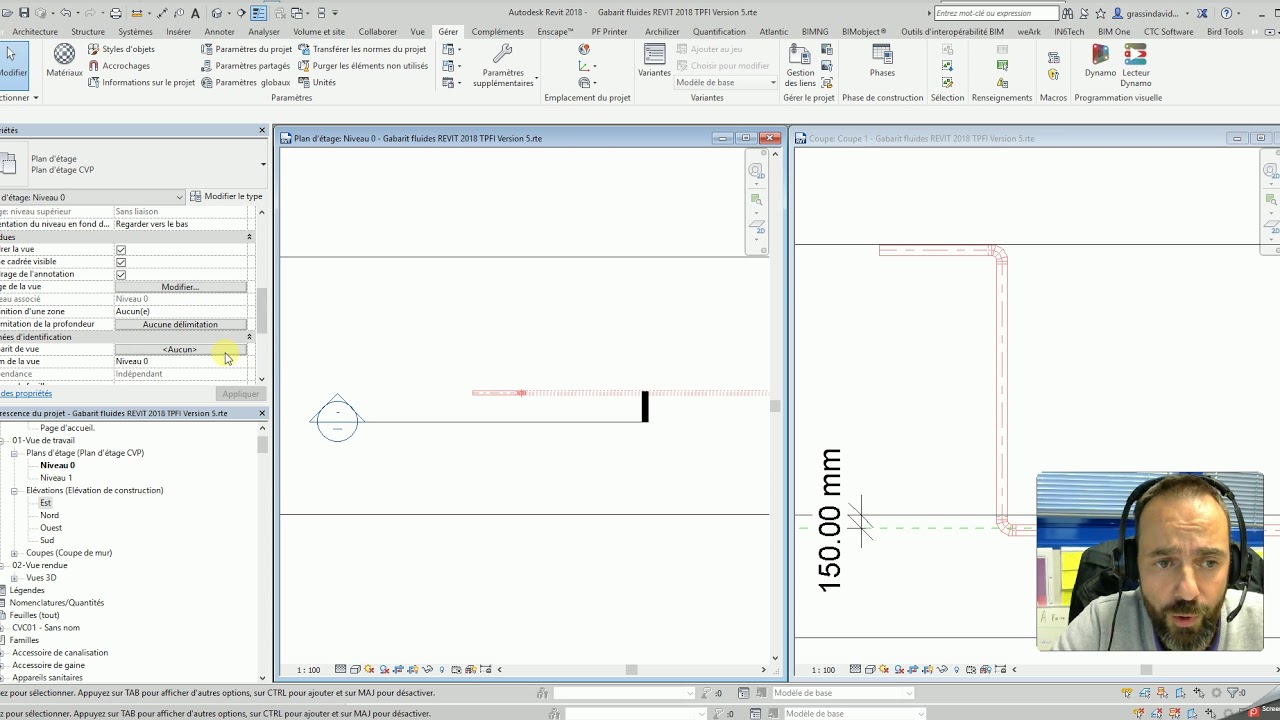Click the Undo arrow in quick access toolbar
Viewport: 1280px width, 720px height.
pyautogui.click(x=66, y=13)
